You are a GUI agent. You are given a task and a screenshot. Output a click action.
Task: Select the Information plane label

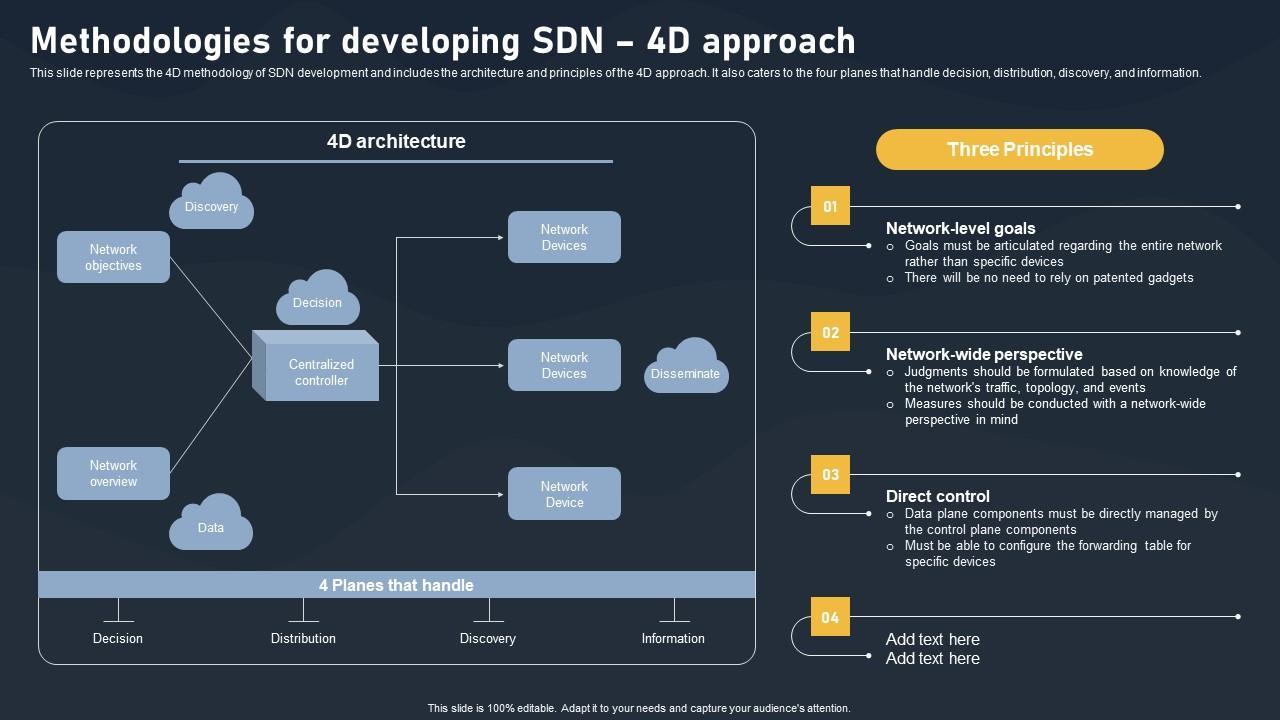point(673,638)
